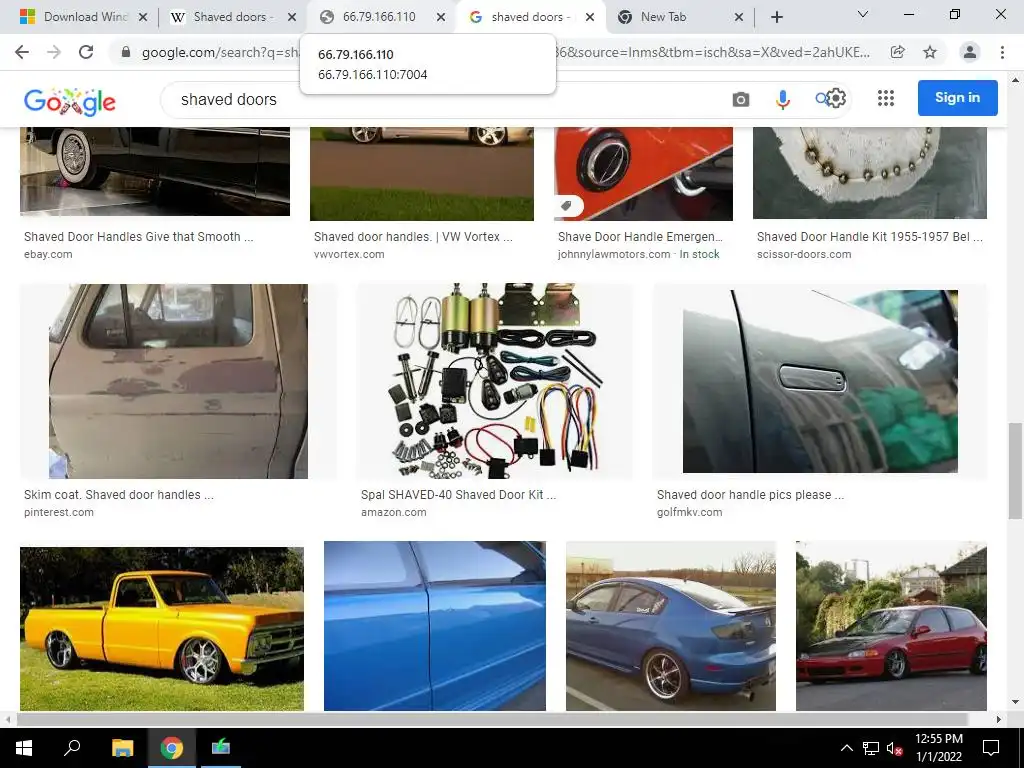Open Google apps grid

click(886, 99)
